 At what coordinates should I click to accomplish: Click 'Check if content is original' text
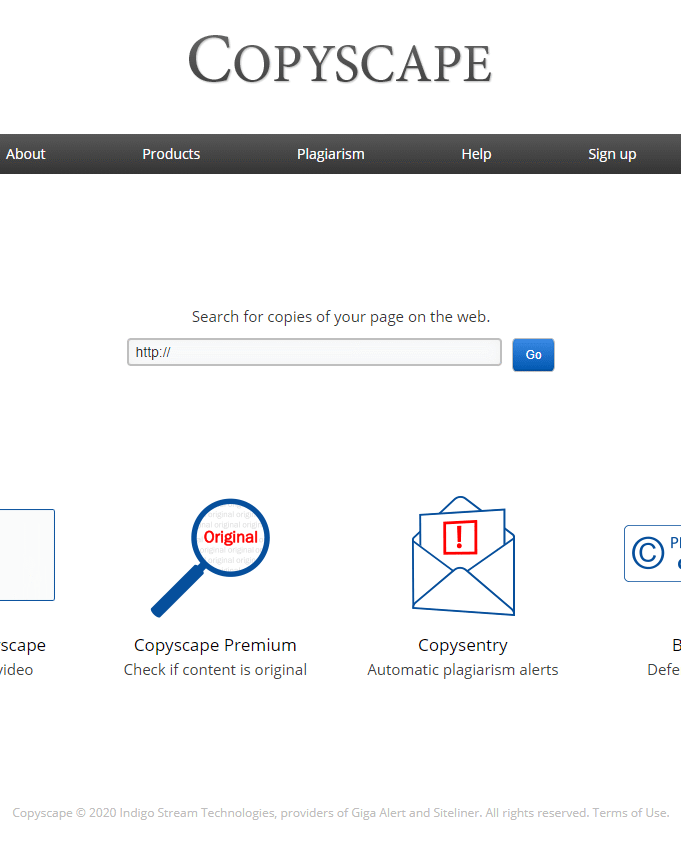click(x=215, y=670)
